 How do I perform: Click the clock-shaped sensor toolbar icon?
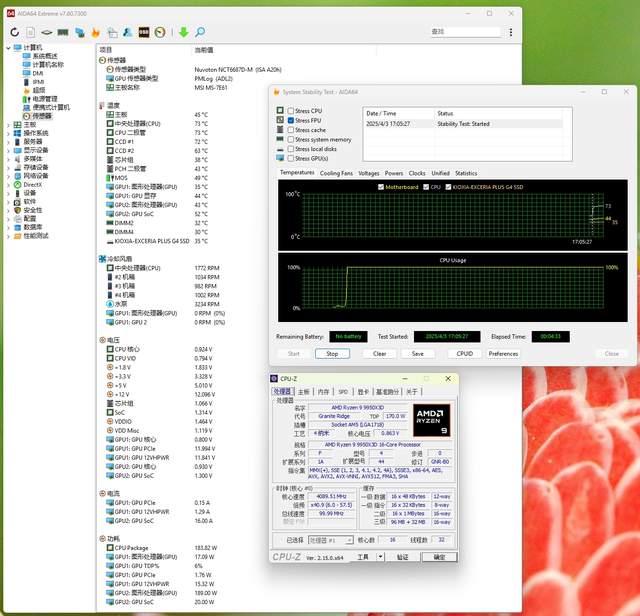161,32
